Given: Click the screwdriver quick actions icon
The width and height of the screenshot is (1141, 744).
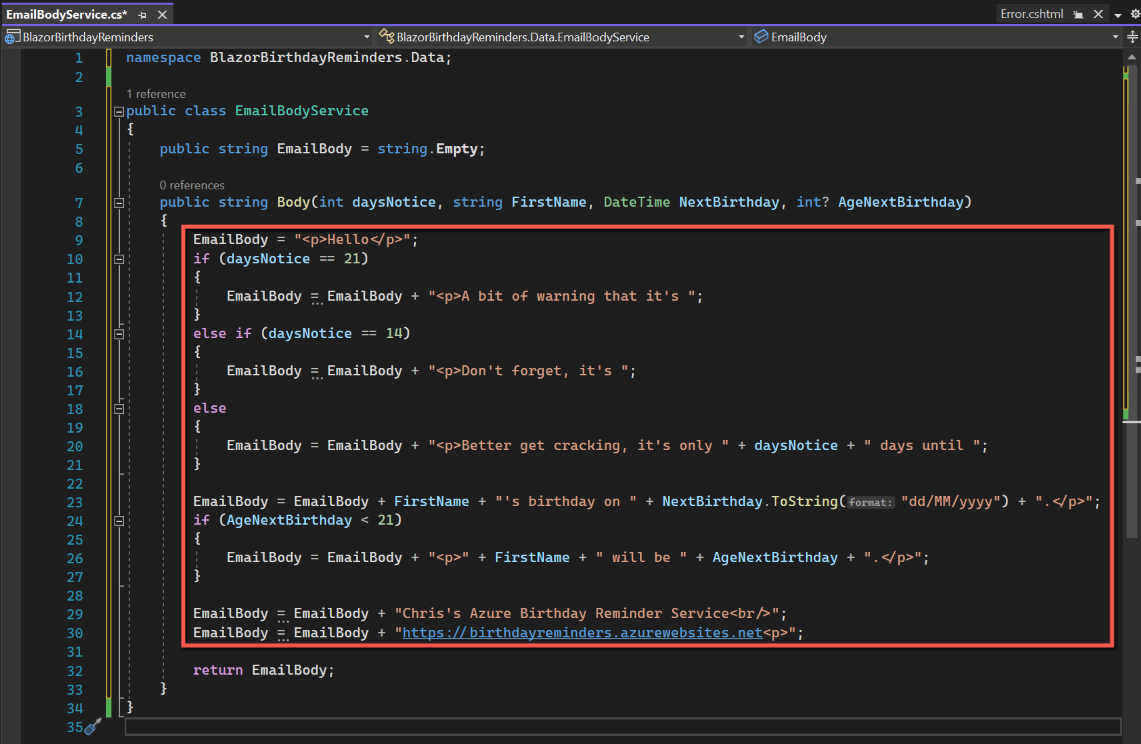Looking at the screenshot, I should [x=93, y=727].
